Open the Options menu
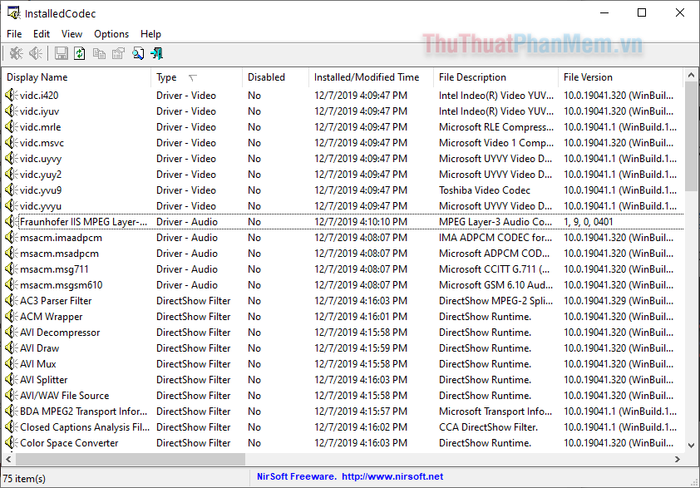Image resolution: width=700 pixels, height=488 pixels. pyautogui.click(x=111, y=34)
